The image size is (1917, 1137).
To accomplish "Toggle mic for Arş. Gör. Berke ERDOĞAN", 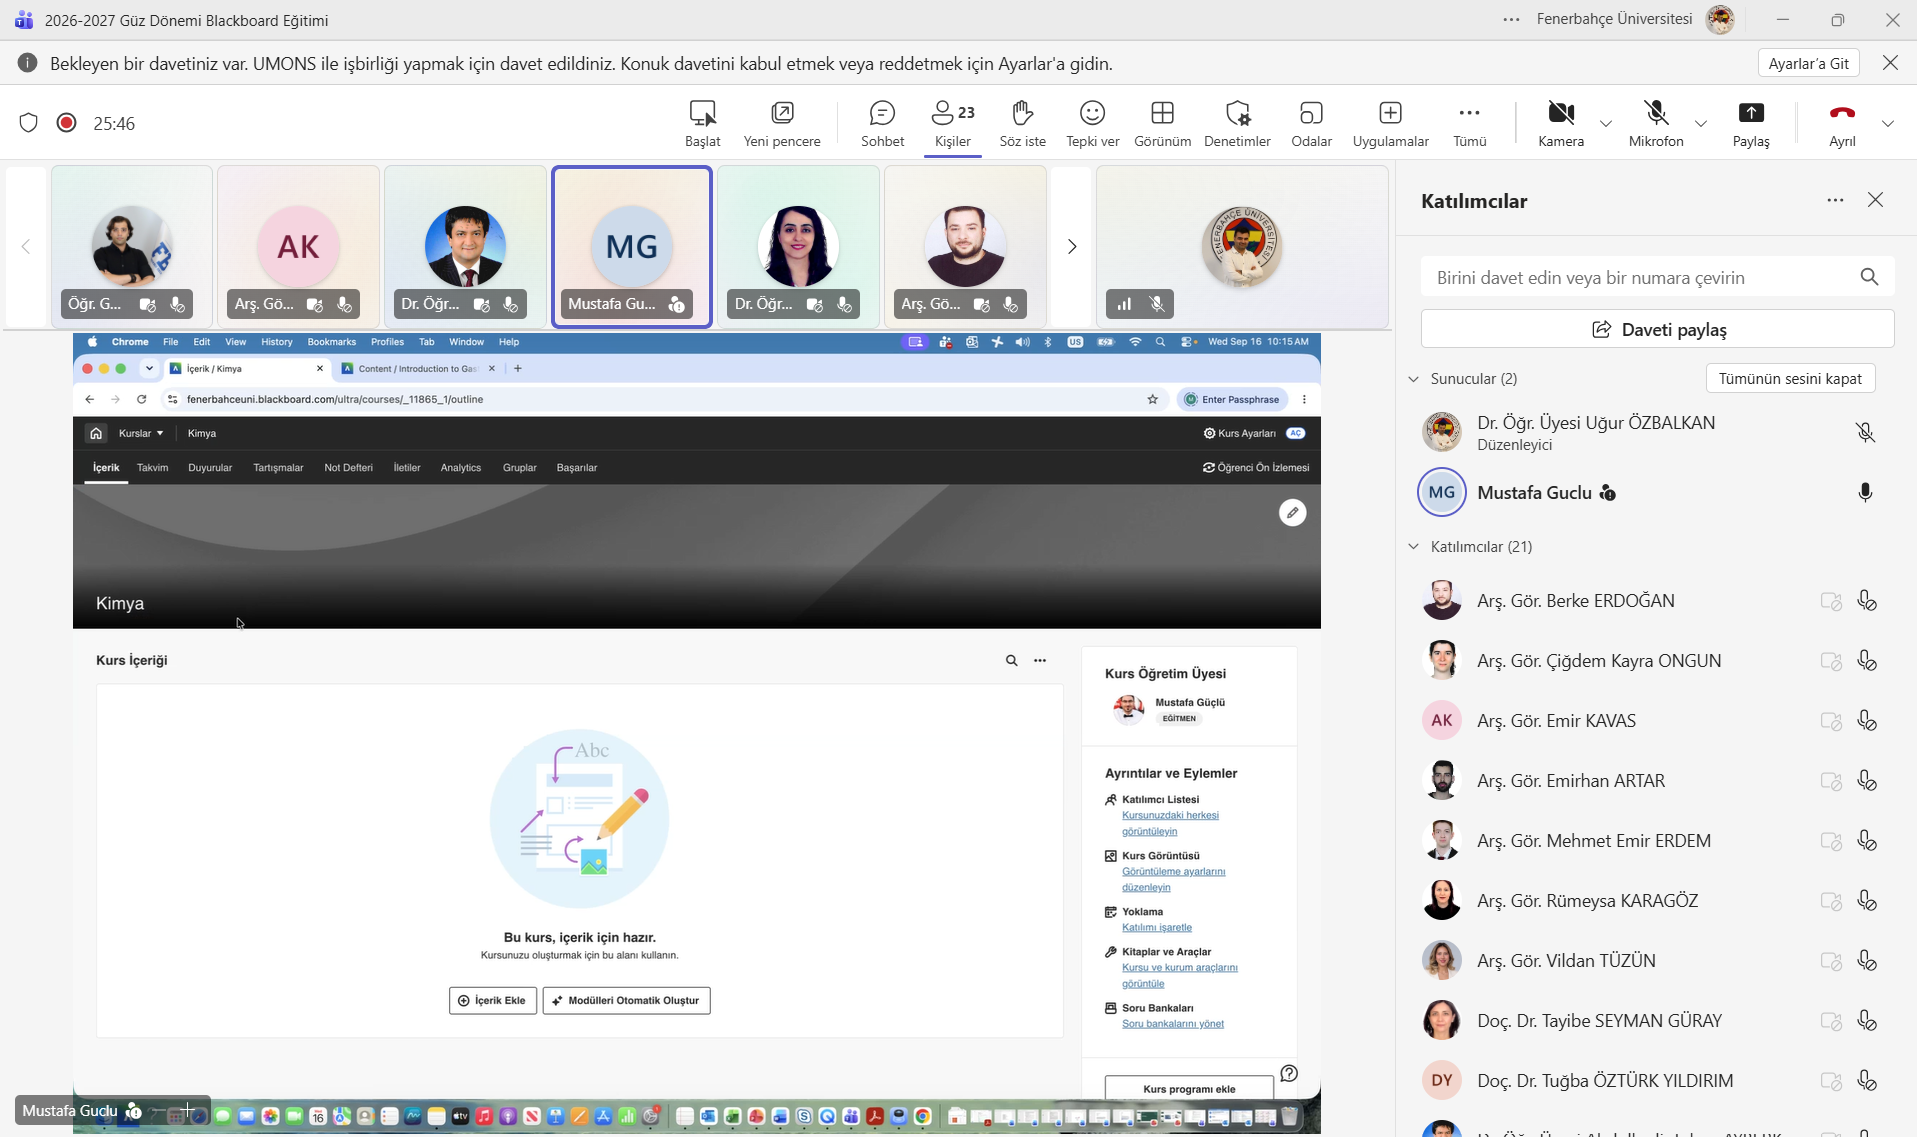I will (x=1866, y=601).
